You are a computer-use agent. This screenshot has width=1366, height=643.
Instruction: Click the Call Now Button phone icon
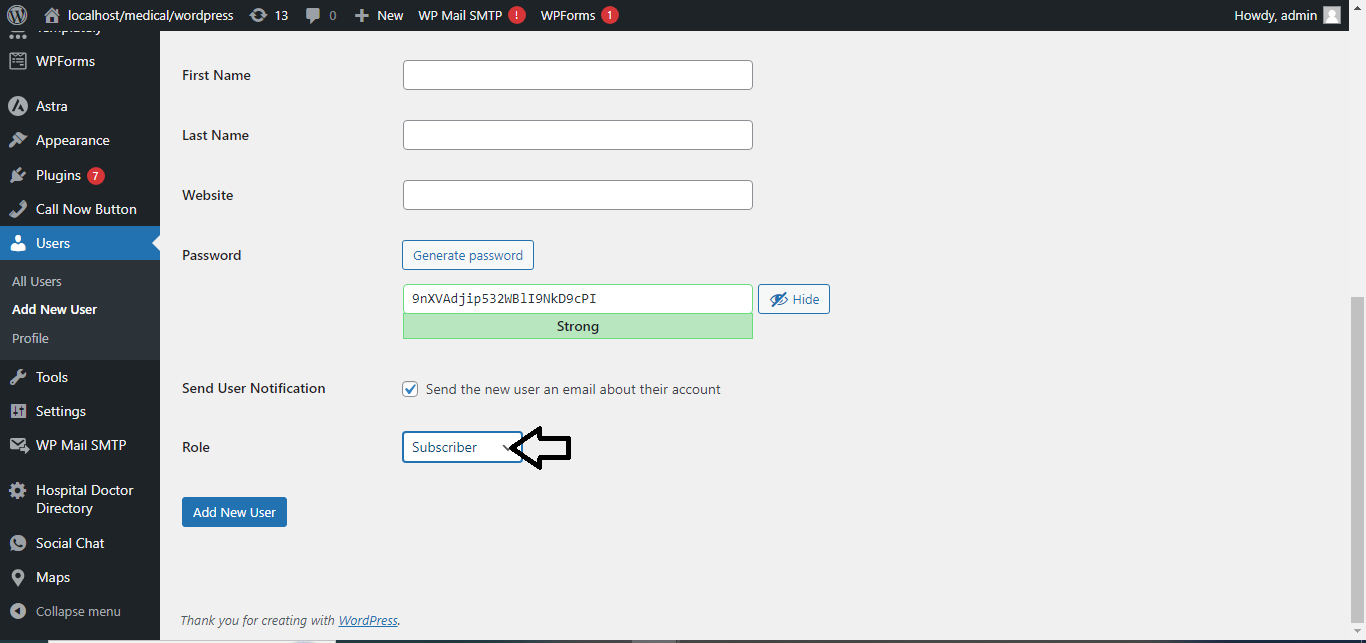pos(17,209)
